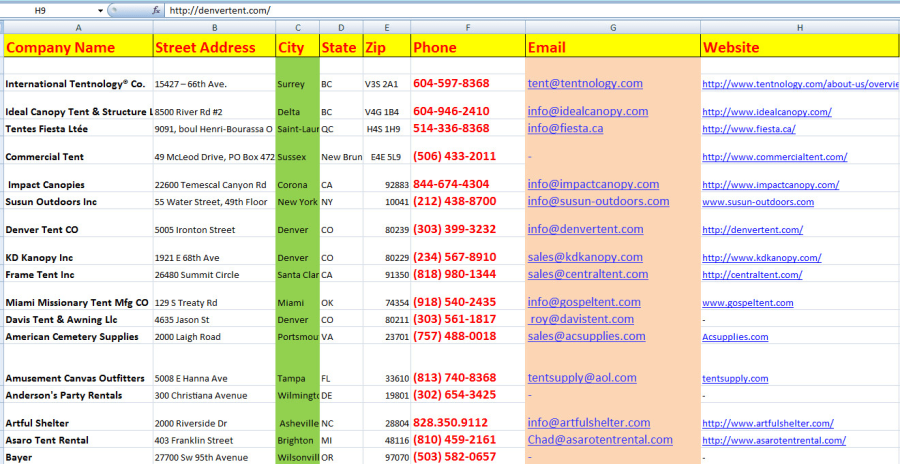Select column G header
900x464 pixels.
tap(613, 28)
